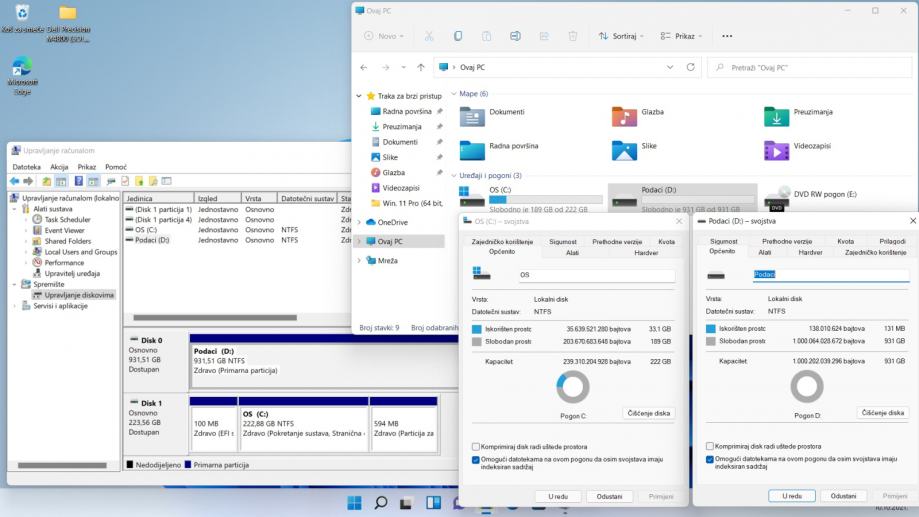The width and height of the screenshot is (919, 517).
Task: Click the Windows Start button on the taskbar
Action: coord(354,503)
